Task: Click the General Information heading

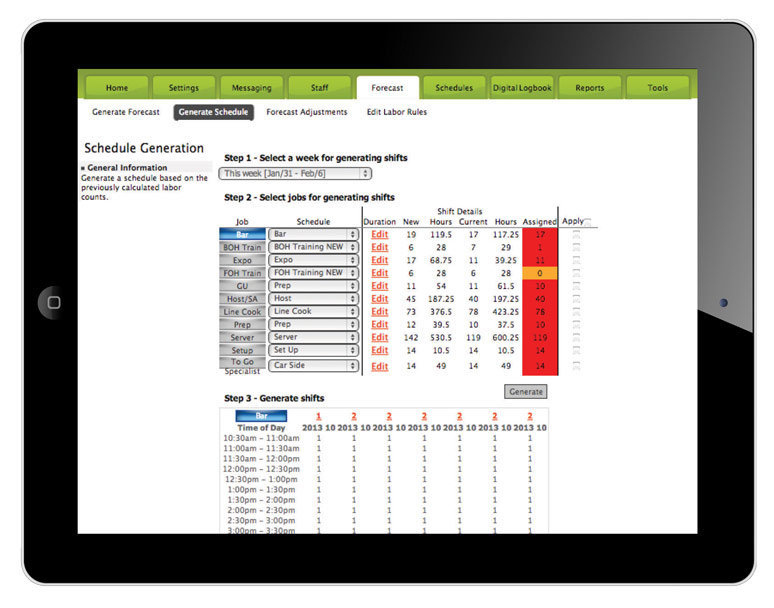Action: [x=127, y=167]
